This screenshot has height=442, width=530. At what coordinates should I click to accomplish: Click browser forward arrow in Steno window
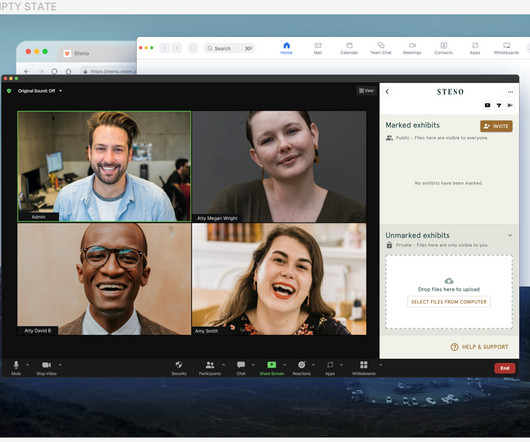(41, 71)
